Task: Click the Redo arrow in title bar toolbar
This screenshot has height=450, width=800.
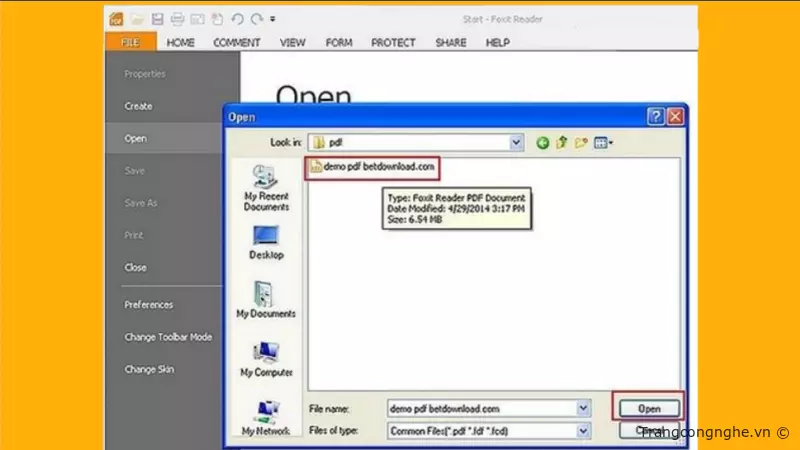Action: (257, 19)
